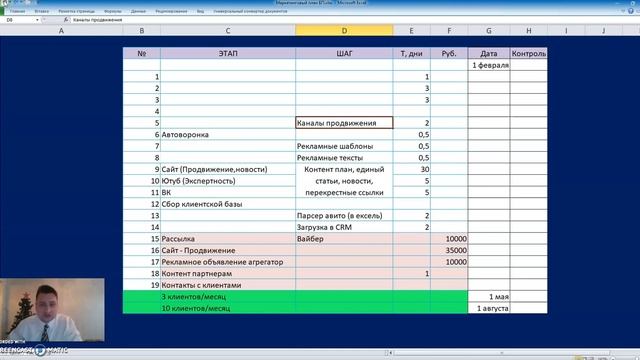Click the presenter webcam thumbnail

(52, 310)
